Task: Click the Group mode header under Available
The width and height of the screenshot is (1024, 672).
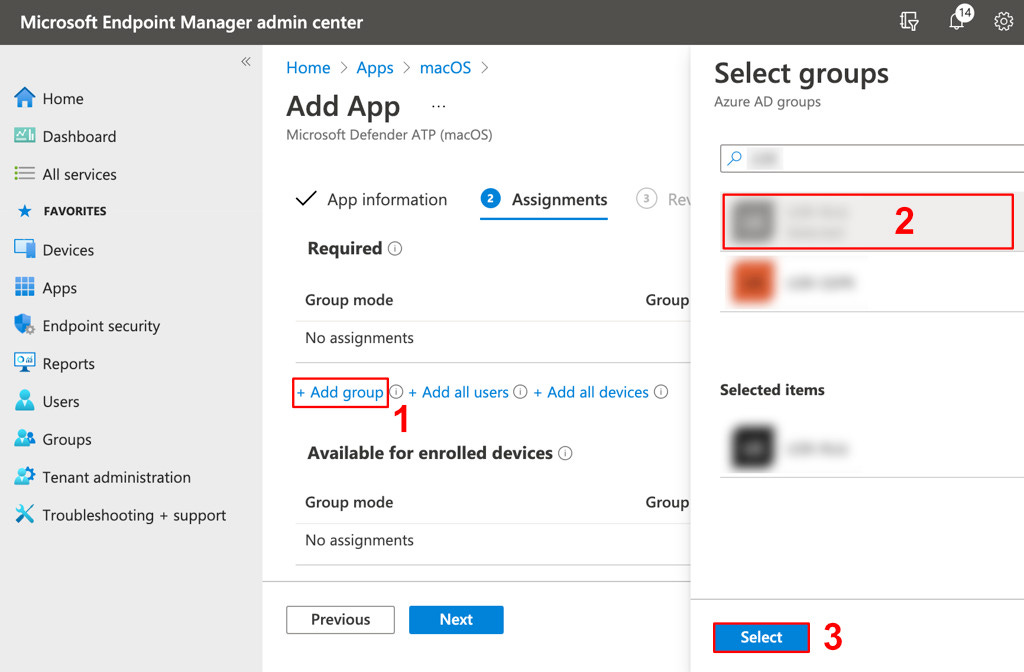Action: click(x=349, y=502)
